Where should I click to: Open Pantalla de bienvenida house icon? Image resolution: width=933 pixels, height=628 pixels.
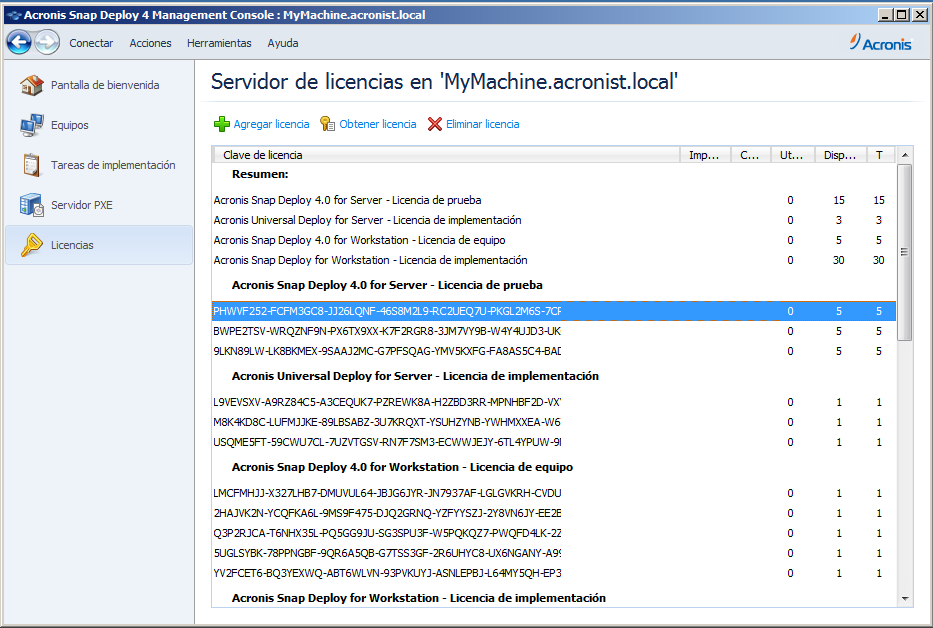coord(32,85)
